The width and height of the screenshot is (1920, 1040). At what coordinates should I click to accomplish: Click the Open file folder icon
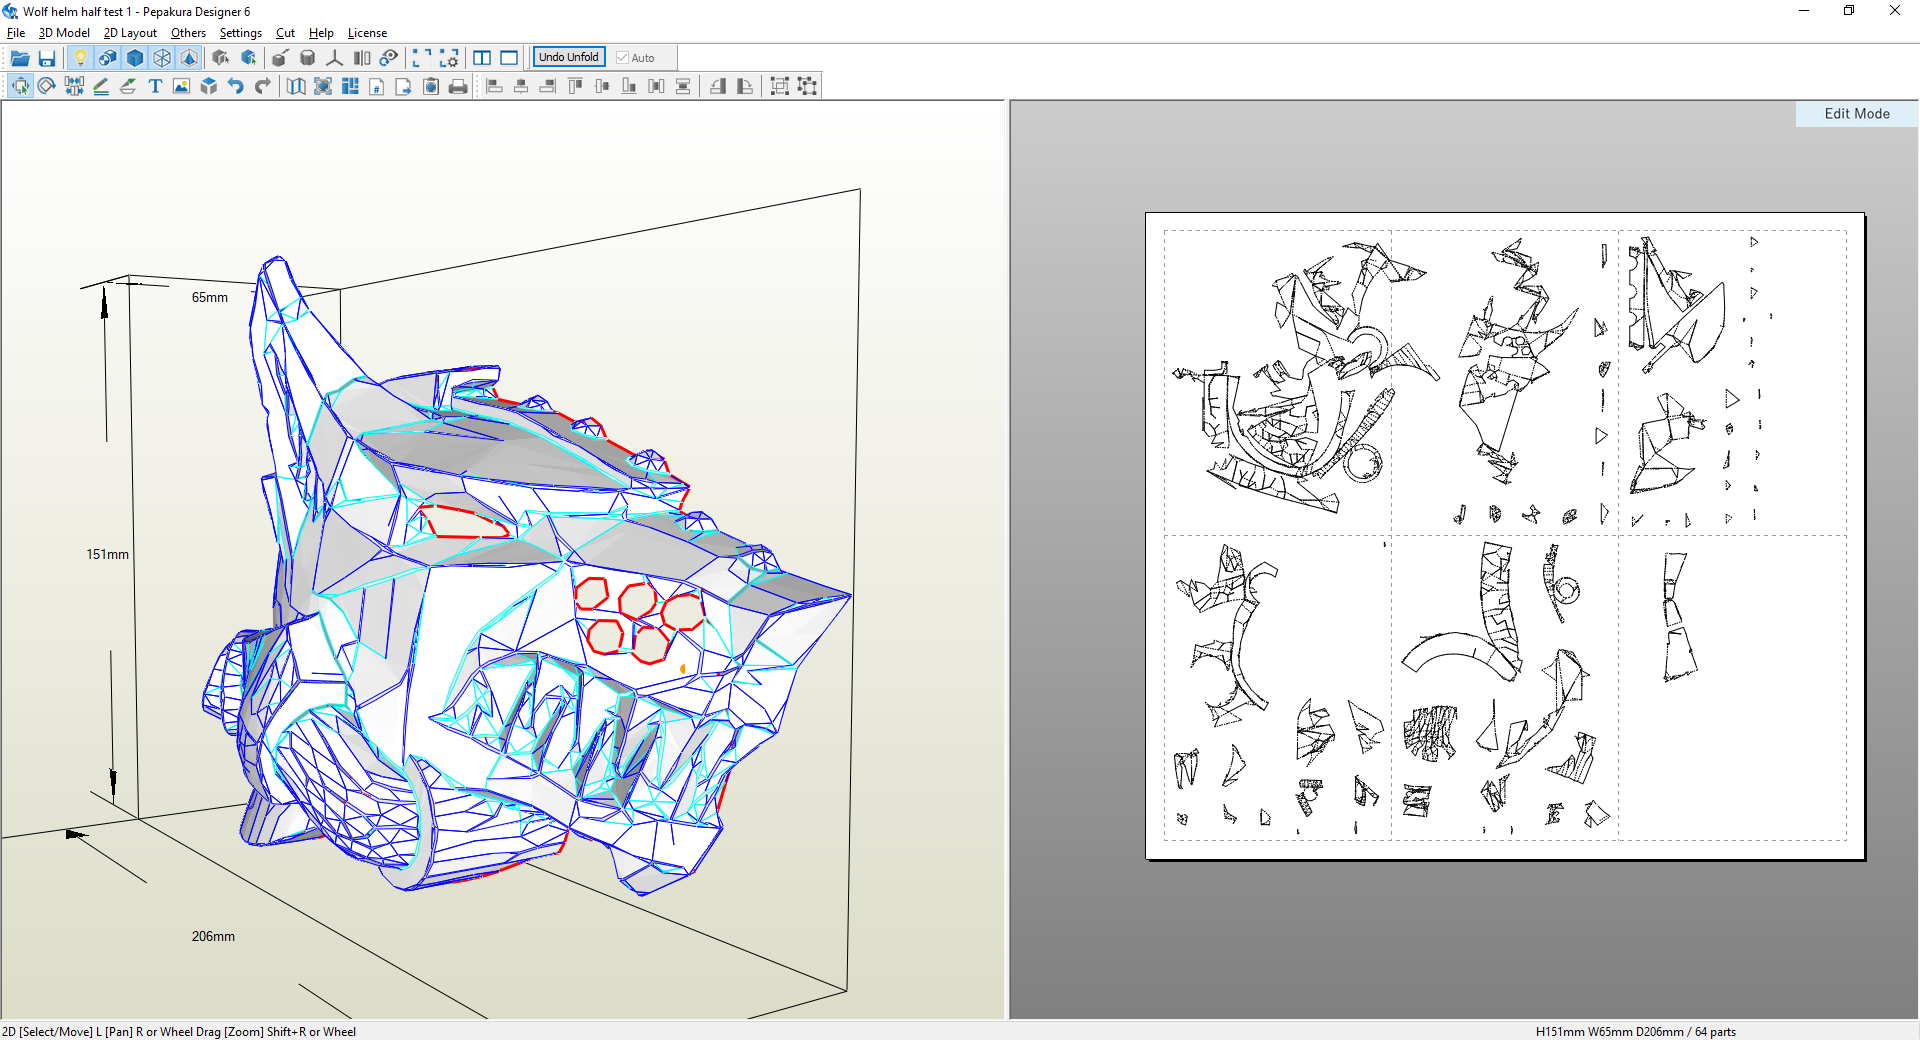[x=20, y=58]
